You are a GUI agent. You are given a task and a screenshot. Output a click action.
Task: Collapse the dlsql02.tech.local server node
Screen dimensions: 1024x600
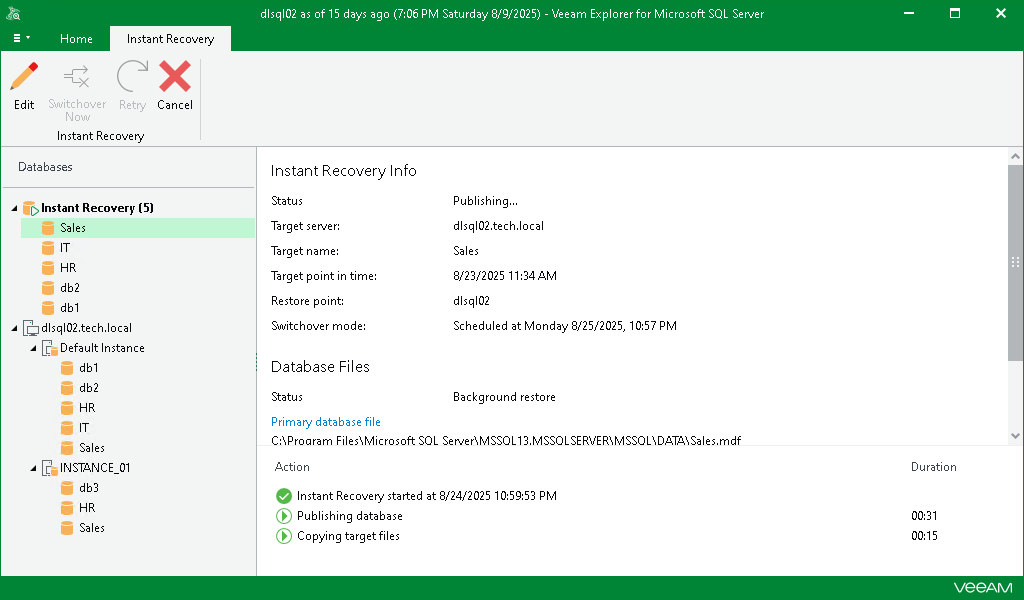coord(15,328)
